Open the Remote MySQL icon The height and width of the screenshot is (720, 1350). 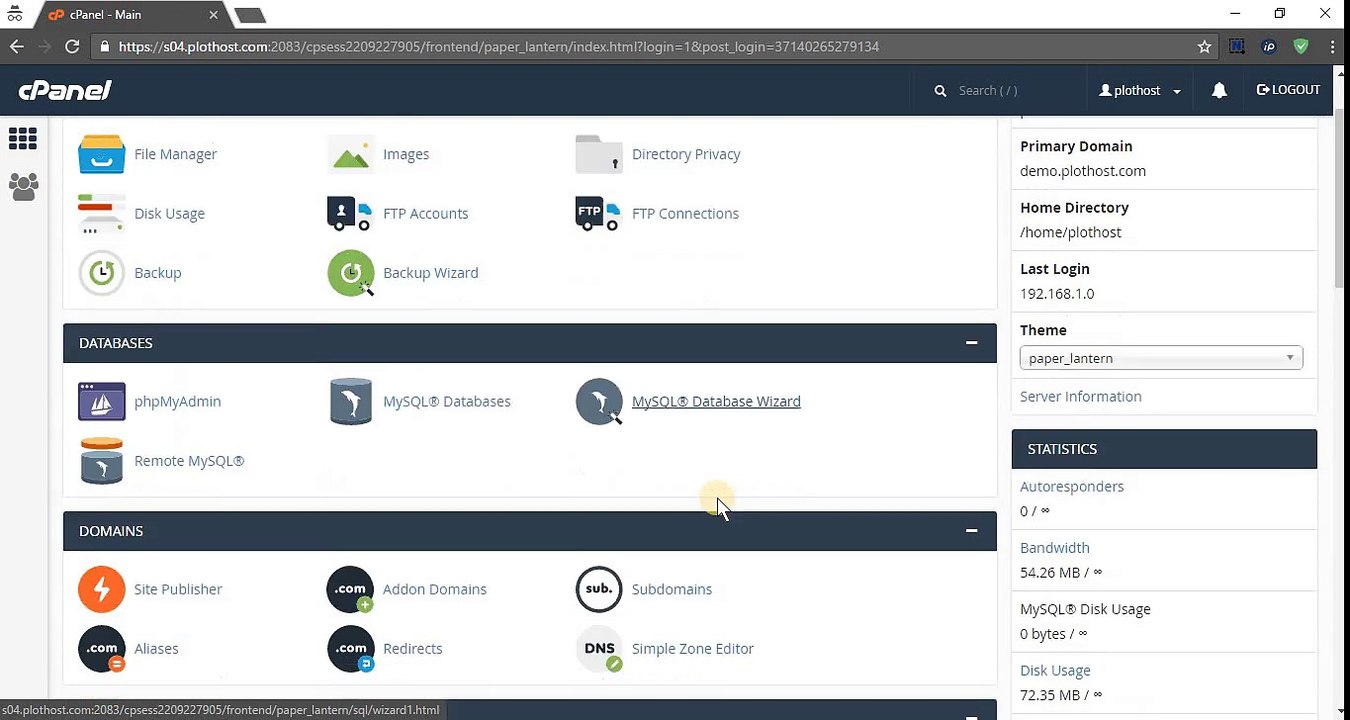101,461
